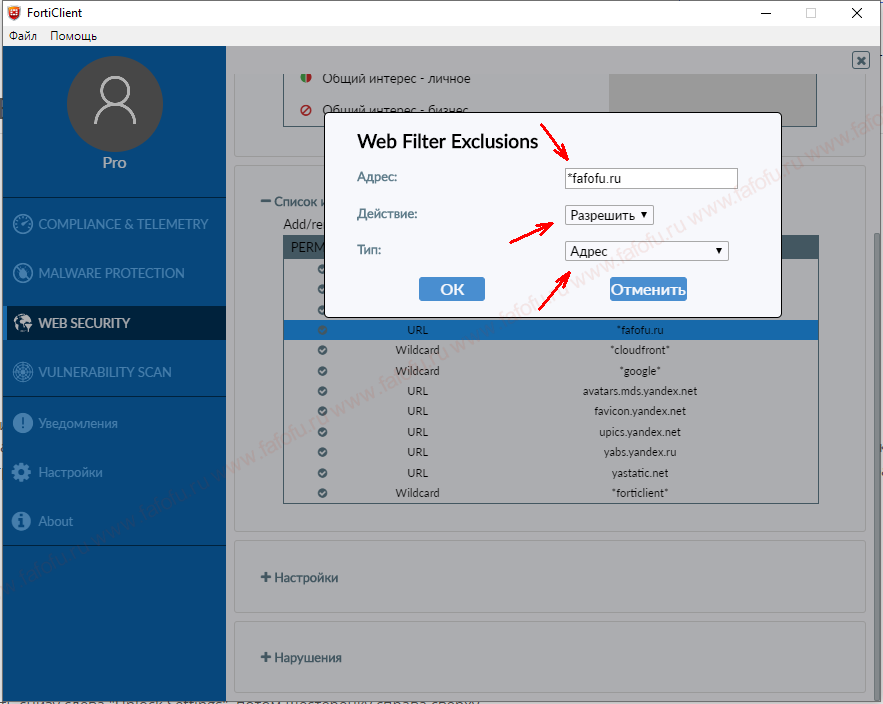Close the FortiClient window
Image resolution: width=883 pixels, height=704 pixels.
[857, 13]
